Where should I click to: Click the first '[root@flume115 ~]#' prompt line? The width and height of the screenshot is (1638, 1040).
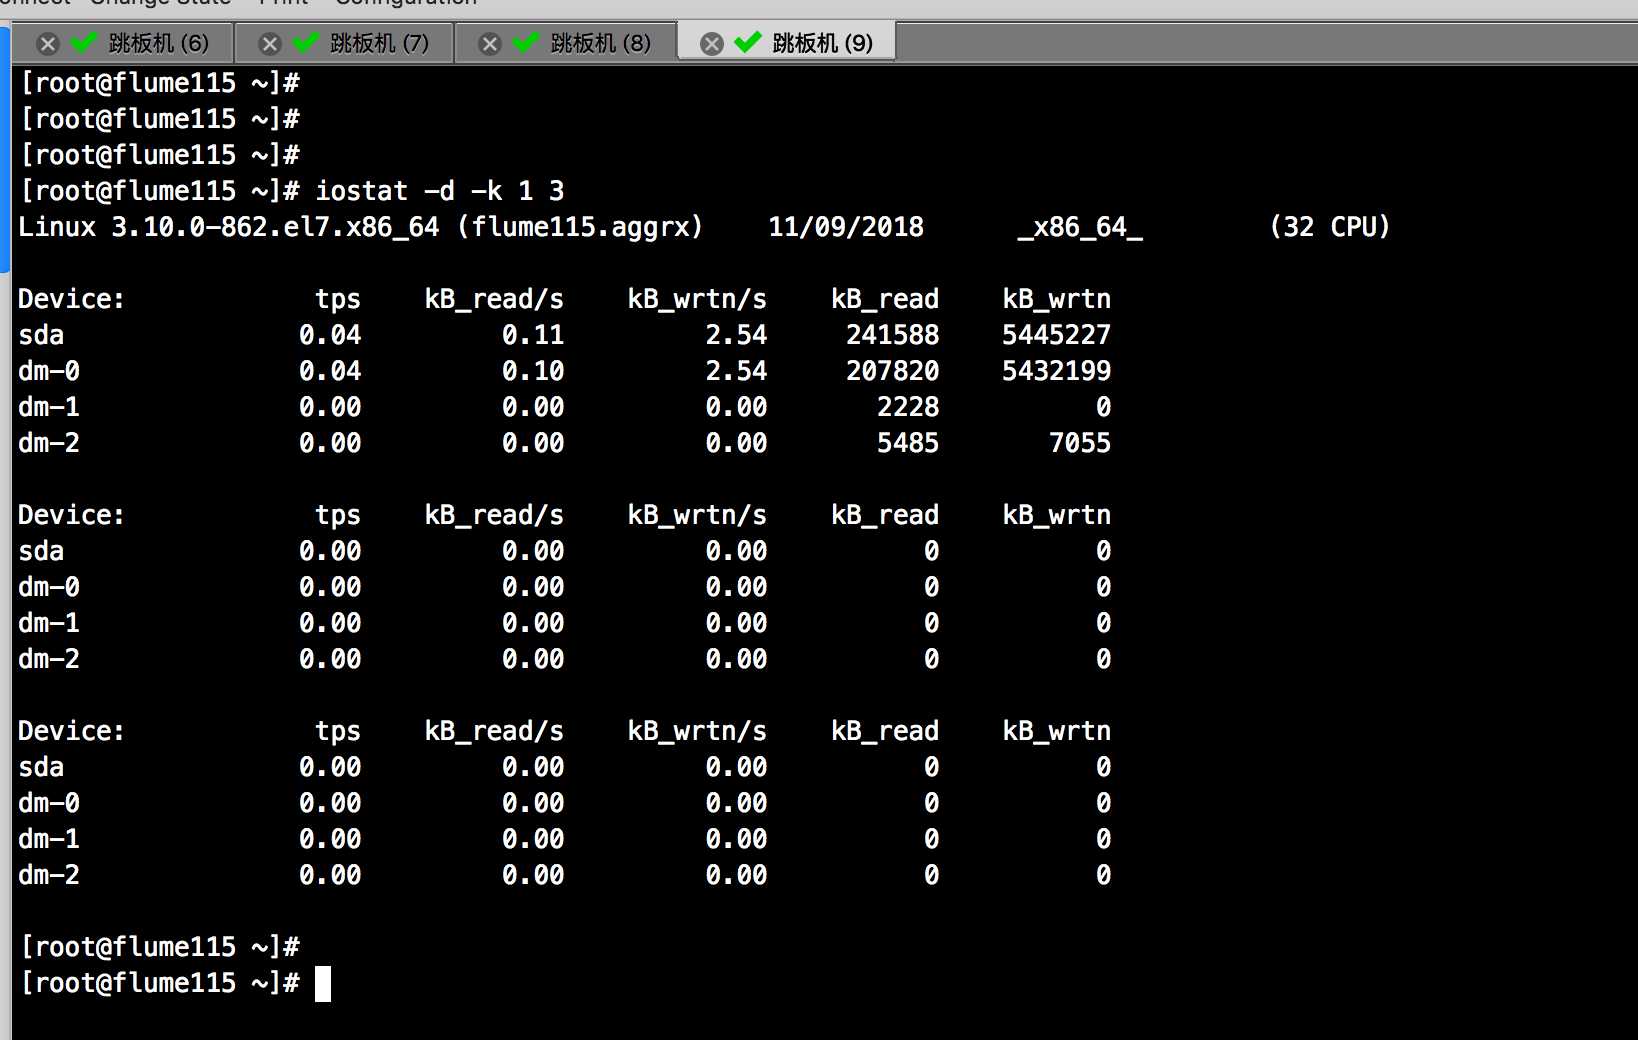(x=160, y=83)
